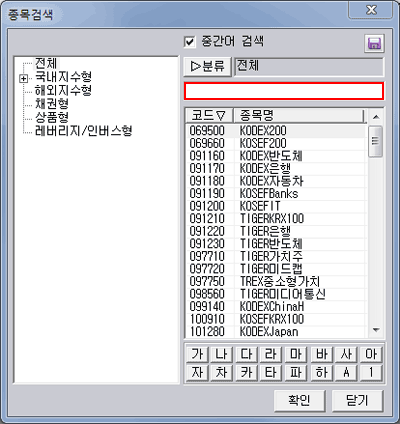Filter by the 하 initial key
Screen dimensions: 400x424
322,372
